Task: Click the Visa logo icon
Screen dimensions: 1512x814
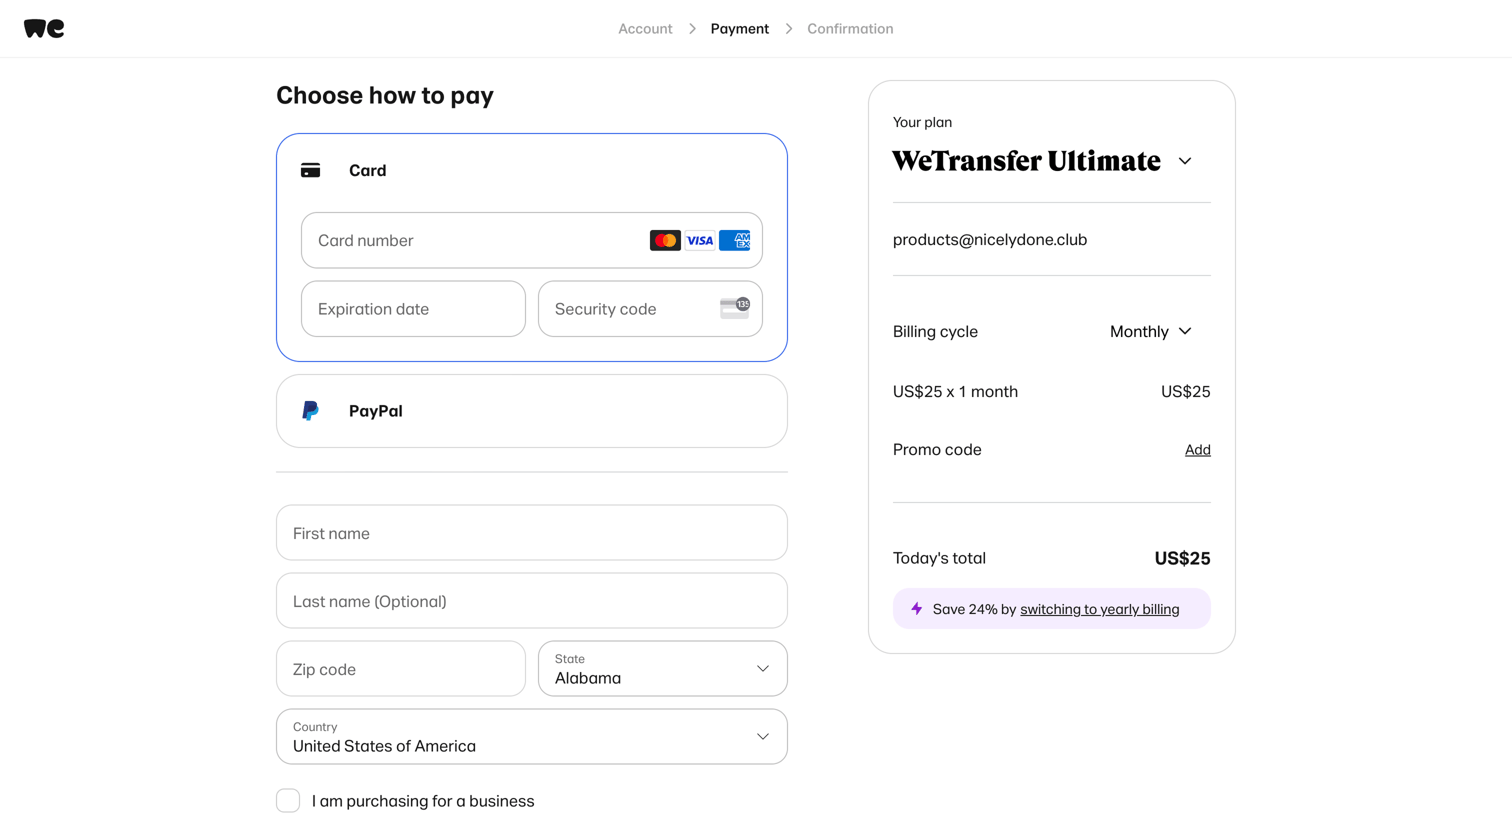Action: pos(700,240)
